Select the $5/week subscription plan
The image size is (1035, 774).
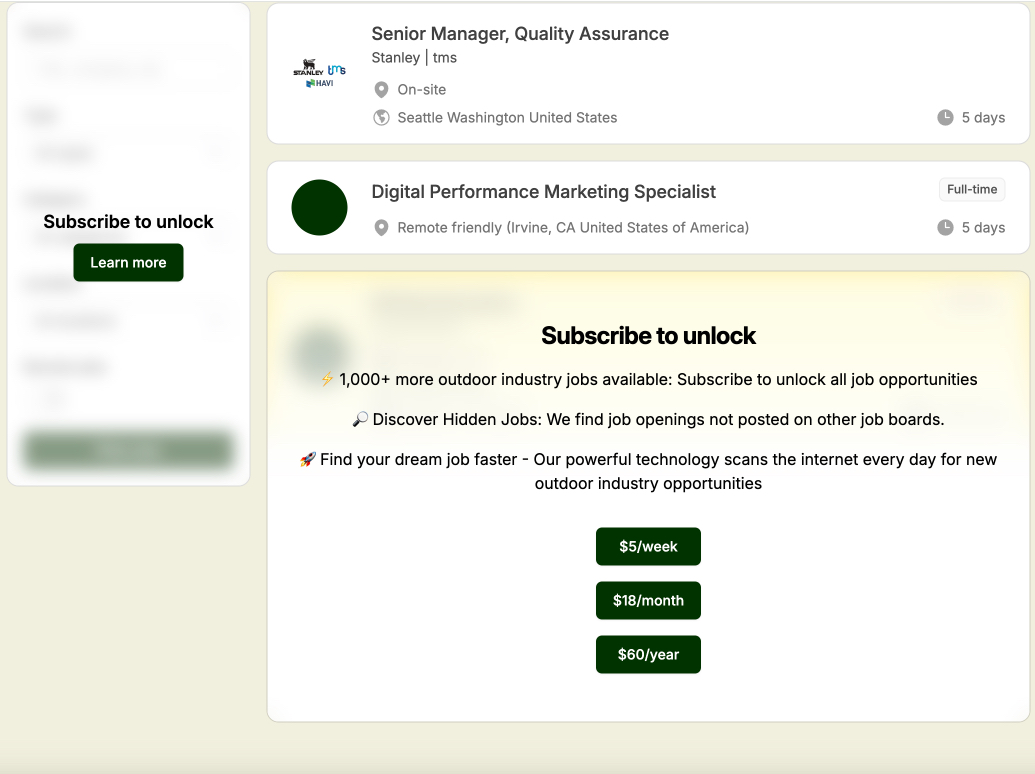point(648,546)
